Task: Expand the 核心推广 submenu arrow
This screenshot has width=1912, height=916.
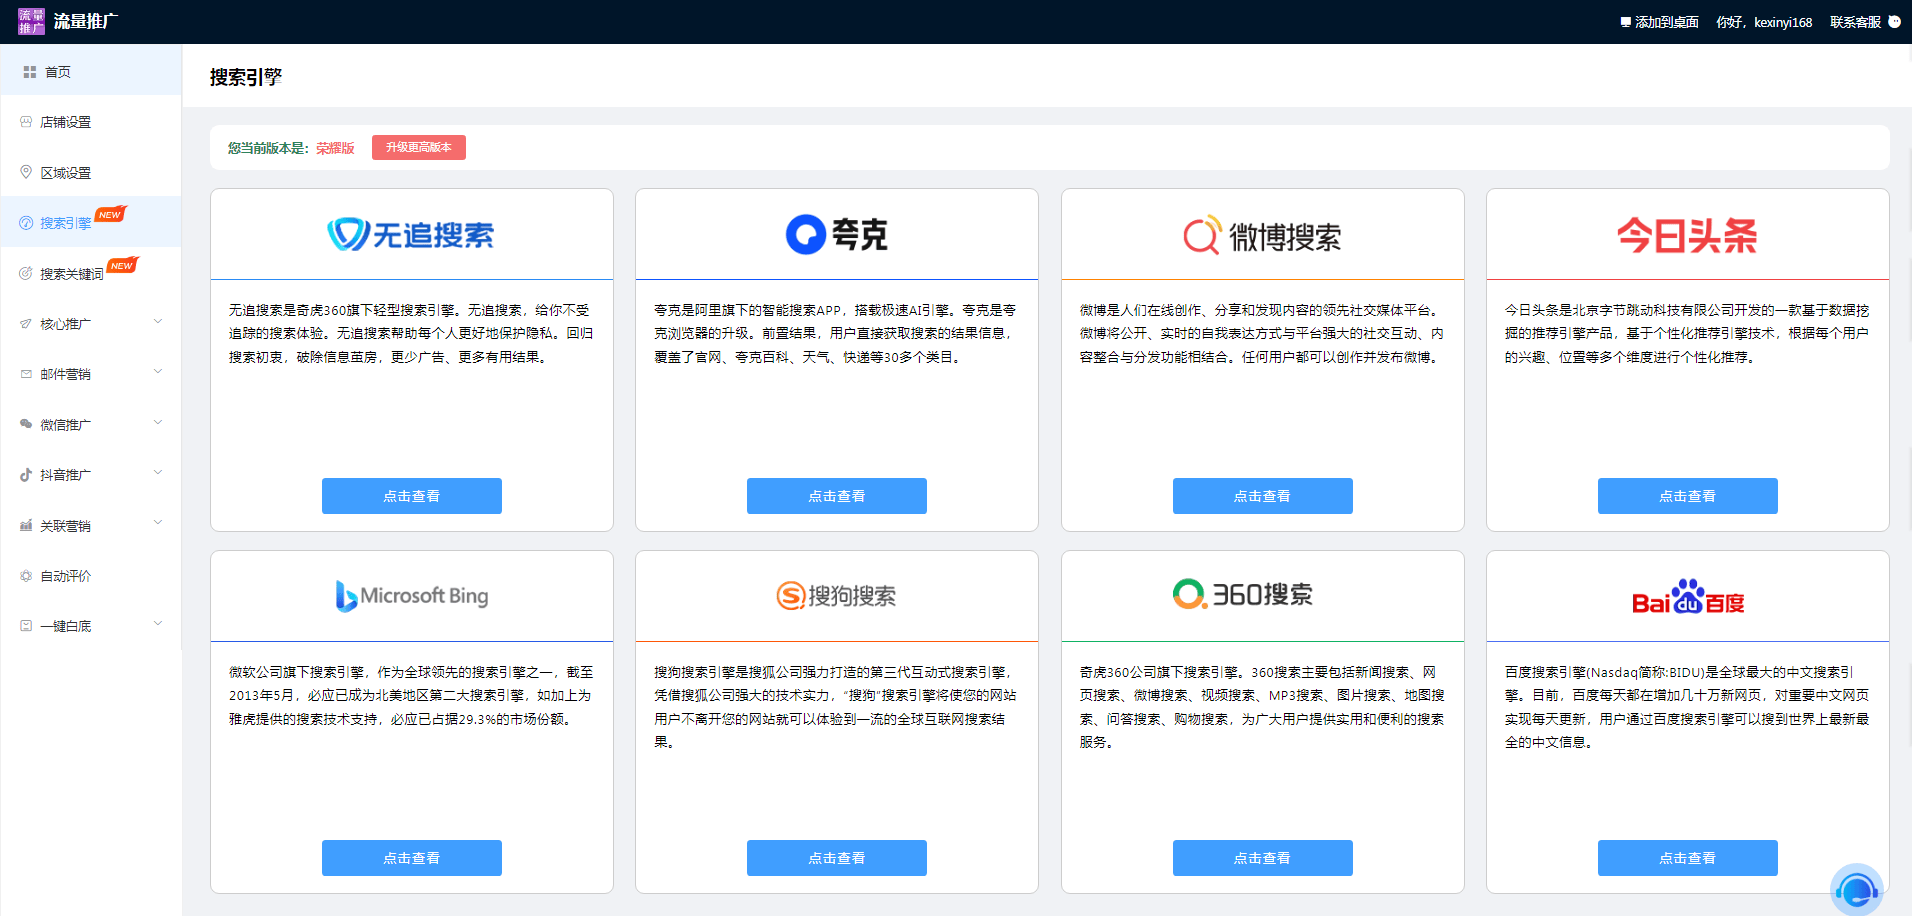Action: 158,322
